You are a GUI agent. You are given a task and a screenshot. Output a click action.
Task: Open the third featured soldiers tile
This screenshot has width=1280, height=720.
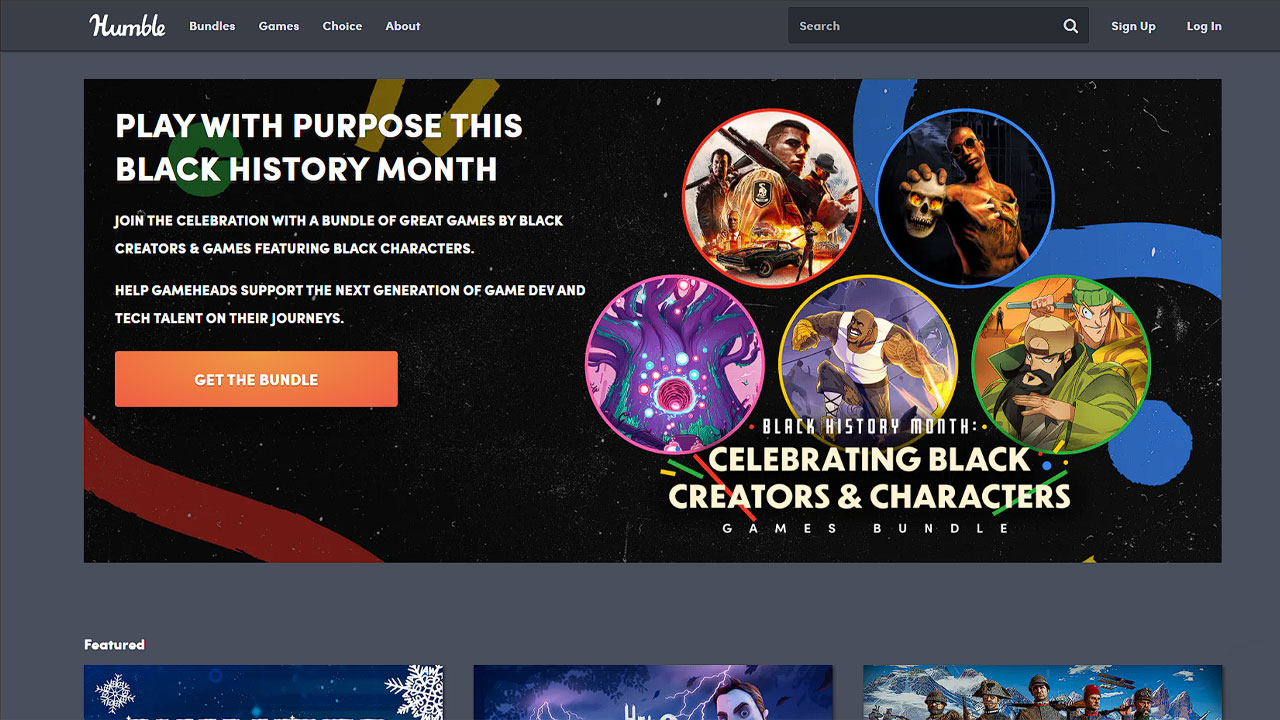coord(1042,692)
